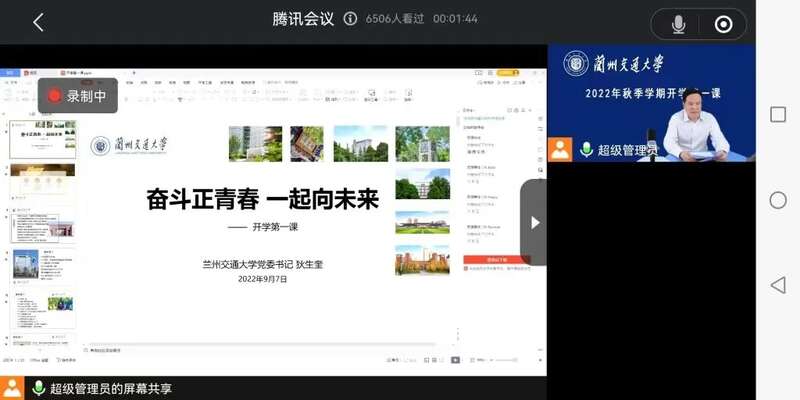
Task: Tap the 腾讯会议 meeting title
Action: coord(303,19)
